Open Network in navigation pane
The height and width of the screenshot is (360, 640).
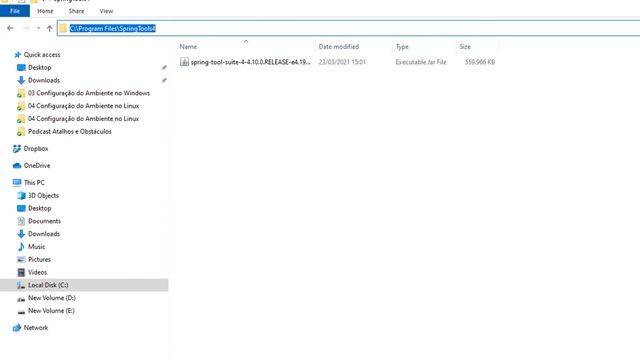[36, 328]
